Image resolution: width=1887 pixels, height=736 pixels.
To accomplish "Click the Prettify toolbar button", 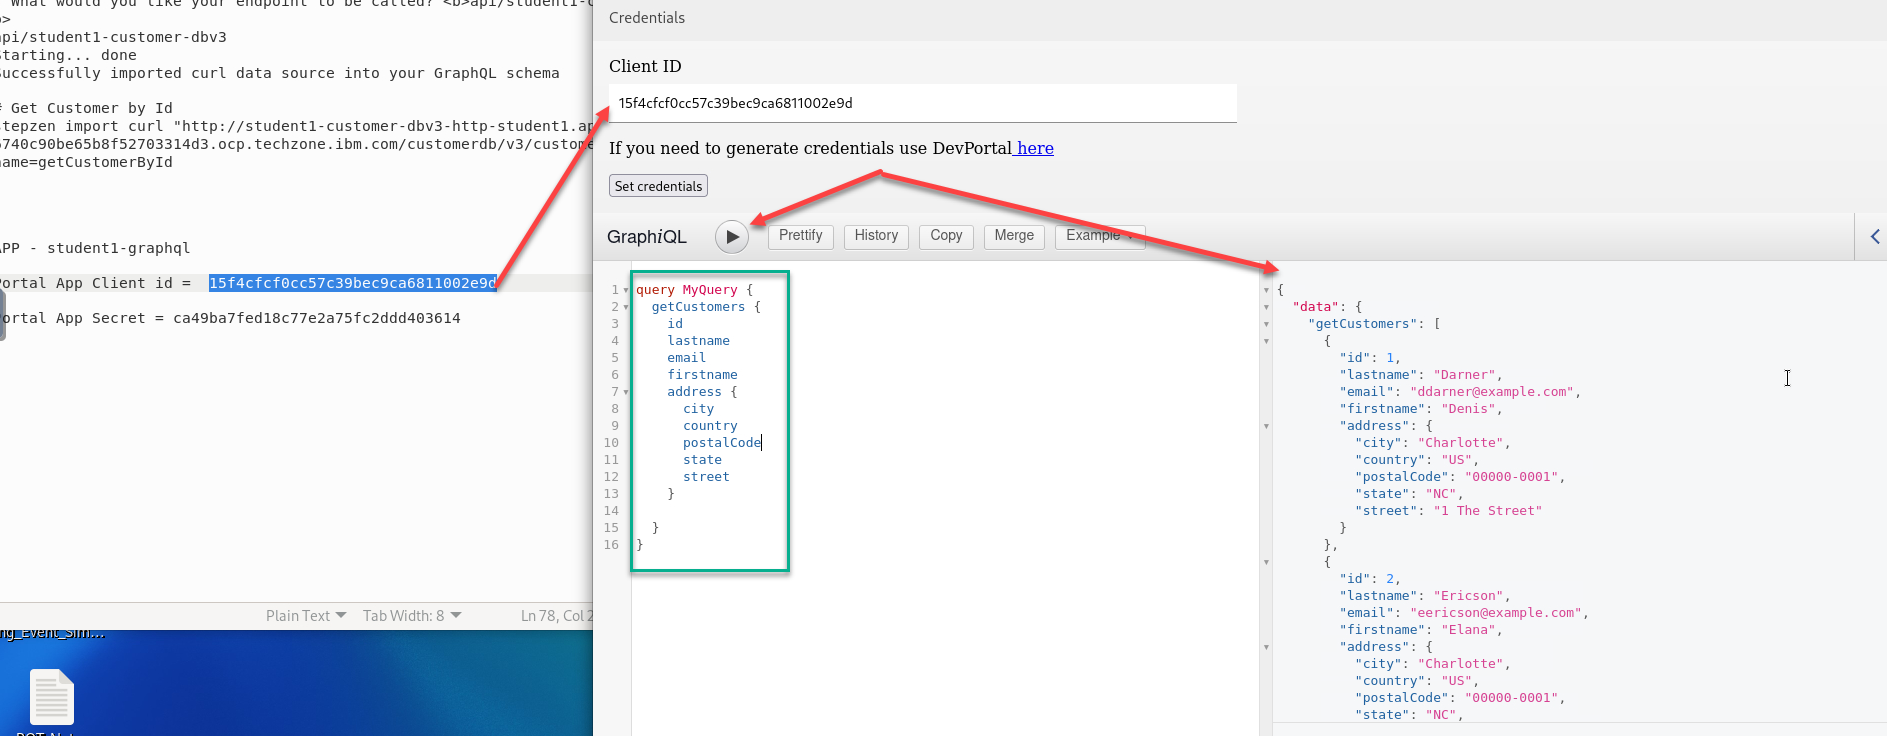I will (800, 236).
